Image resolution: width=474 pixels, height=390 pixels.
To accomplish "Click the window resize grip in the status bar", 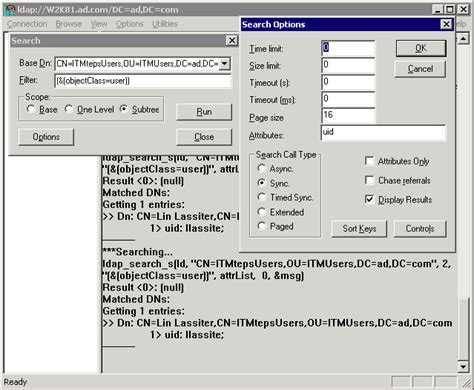I will [466, 383].
